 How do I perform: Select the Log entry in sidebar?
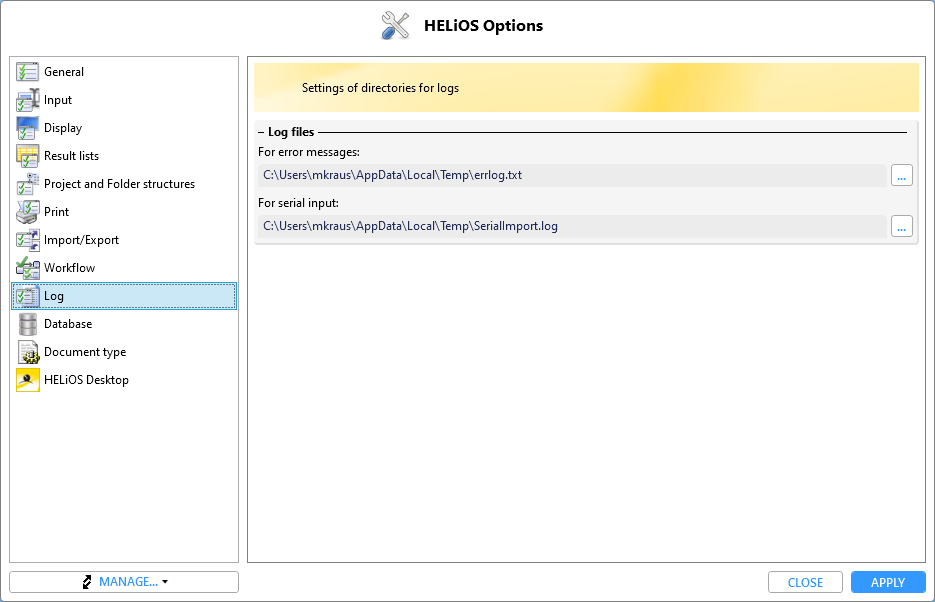point(54,296)
